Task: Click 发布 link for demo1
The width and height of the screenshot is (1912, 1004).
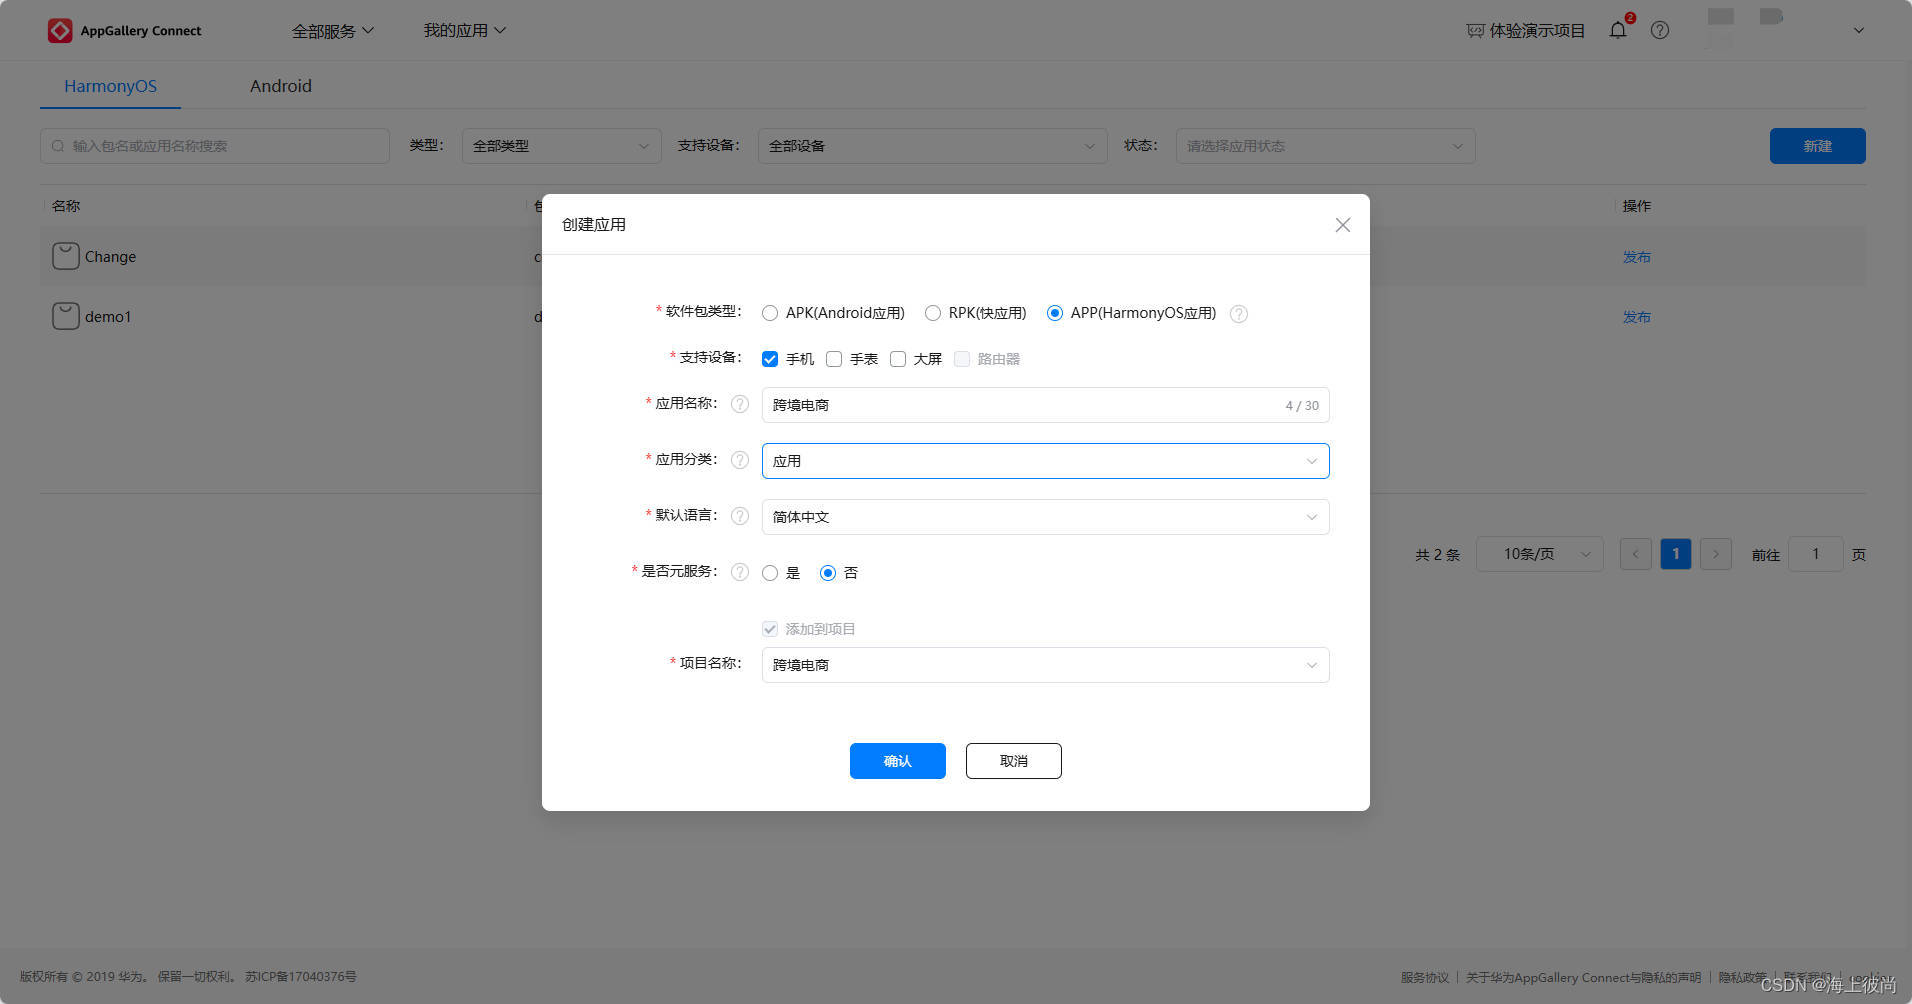Action: point(1637,317)
